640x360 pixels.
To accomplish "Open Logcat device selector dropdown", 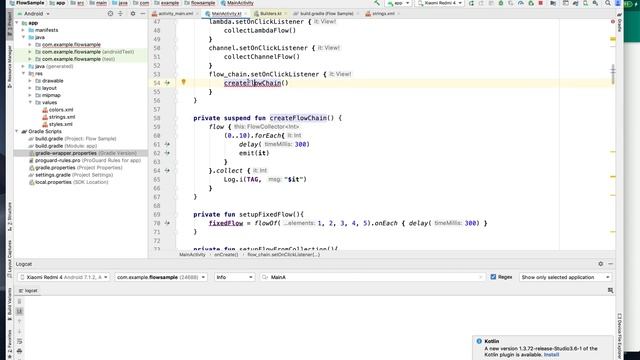I will coord(63,277).
